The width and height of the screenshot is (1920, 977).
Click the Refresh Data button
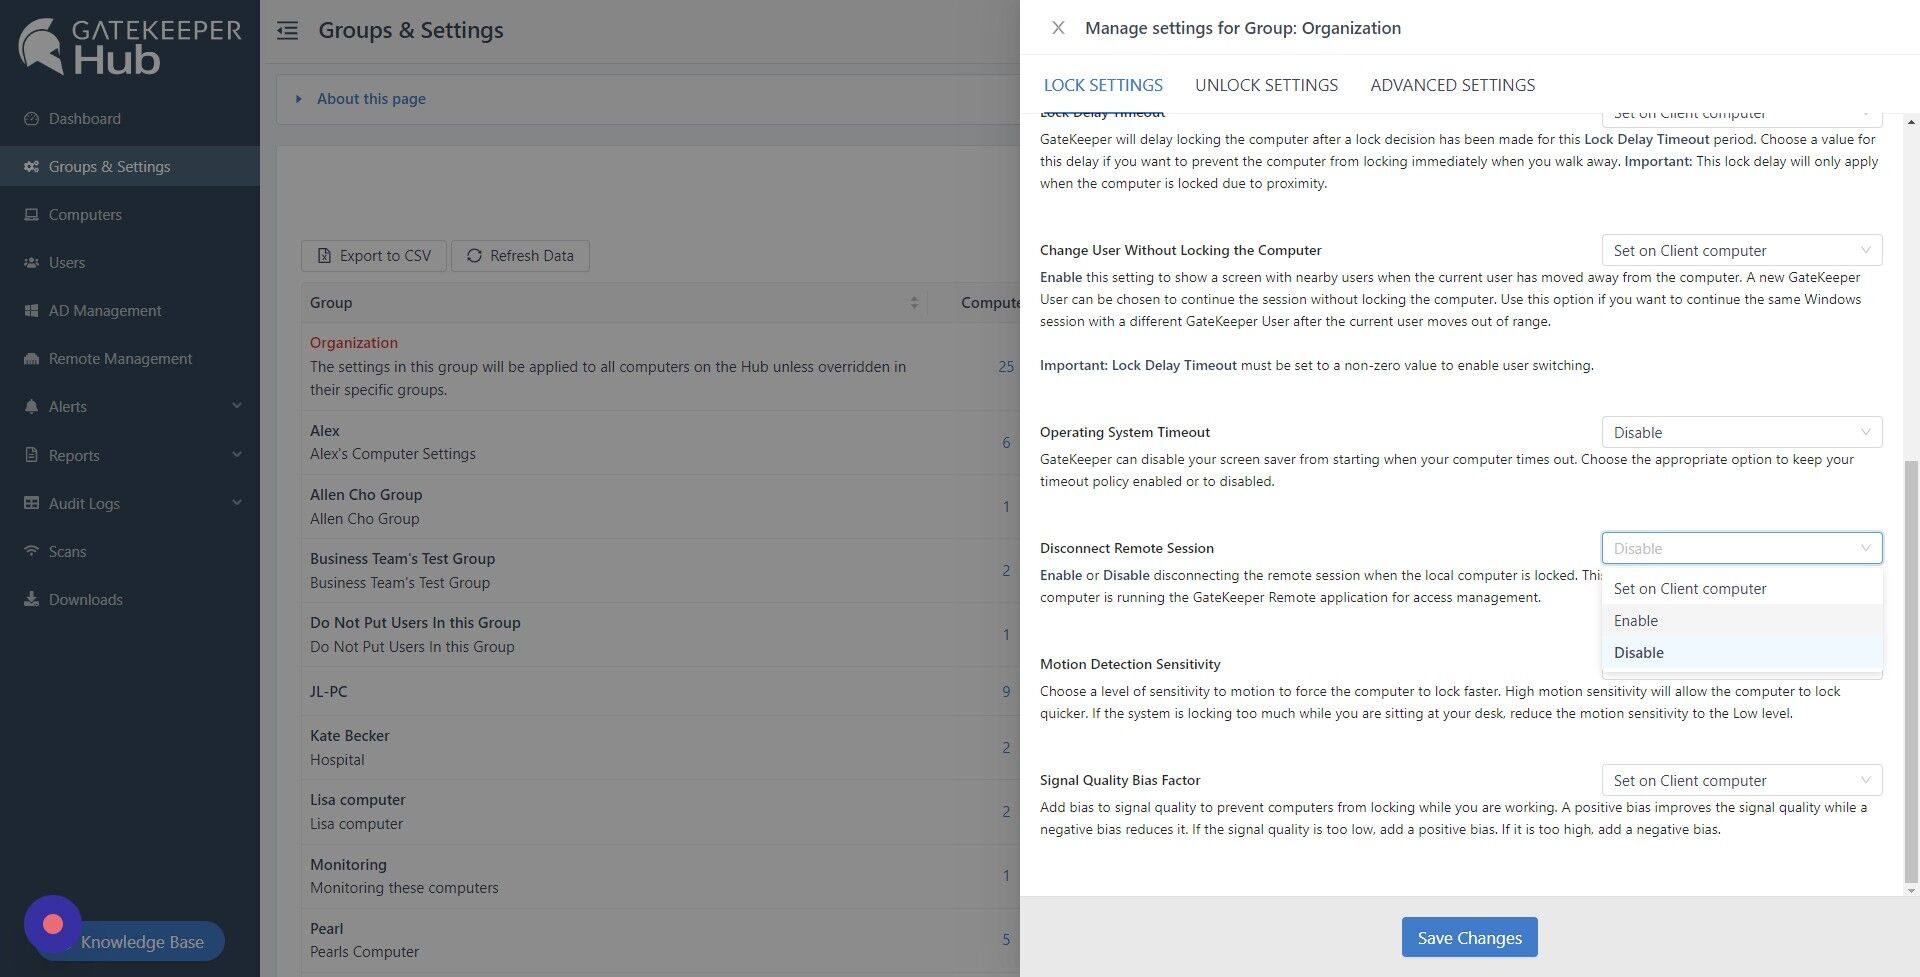point(520,256)
